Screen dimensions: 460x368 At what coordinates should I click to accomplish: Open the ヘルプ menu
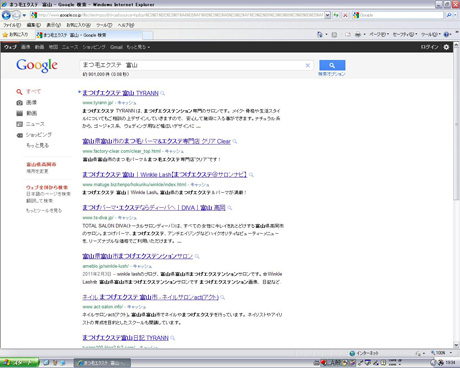click(x=126, y=25)
